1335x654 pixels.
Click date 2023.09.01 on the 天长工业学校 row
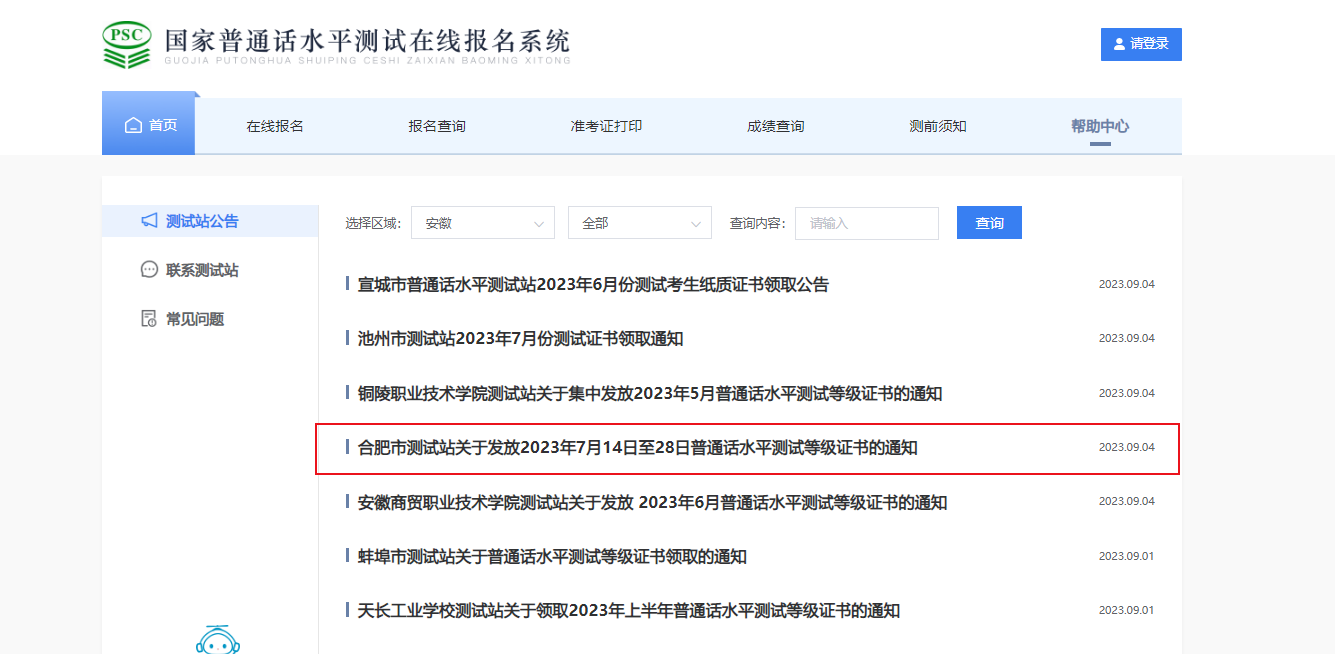pyautogui.click(x=1126, y=610)
